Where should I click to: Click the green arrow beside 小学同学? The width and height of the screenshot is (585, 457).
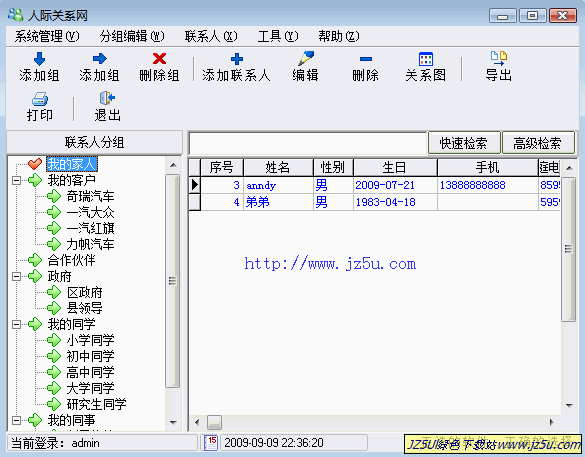pyautogui.click(x=54, y=340)
